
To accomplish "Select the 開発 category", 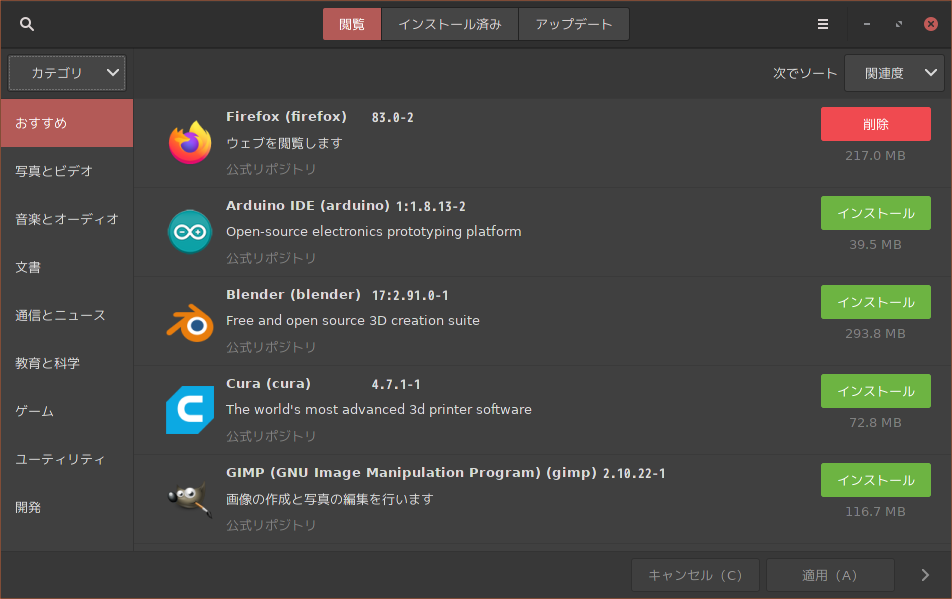I will click(x=67, y=507).
